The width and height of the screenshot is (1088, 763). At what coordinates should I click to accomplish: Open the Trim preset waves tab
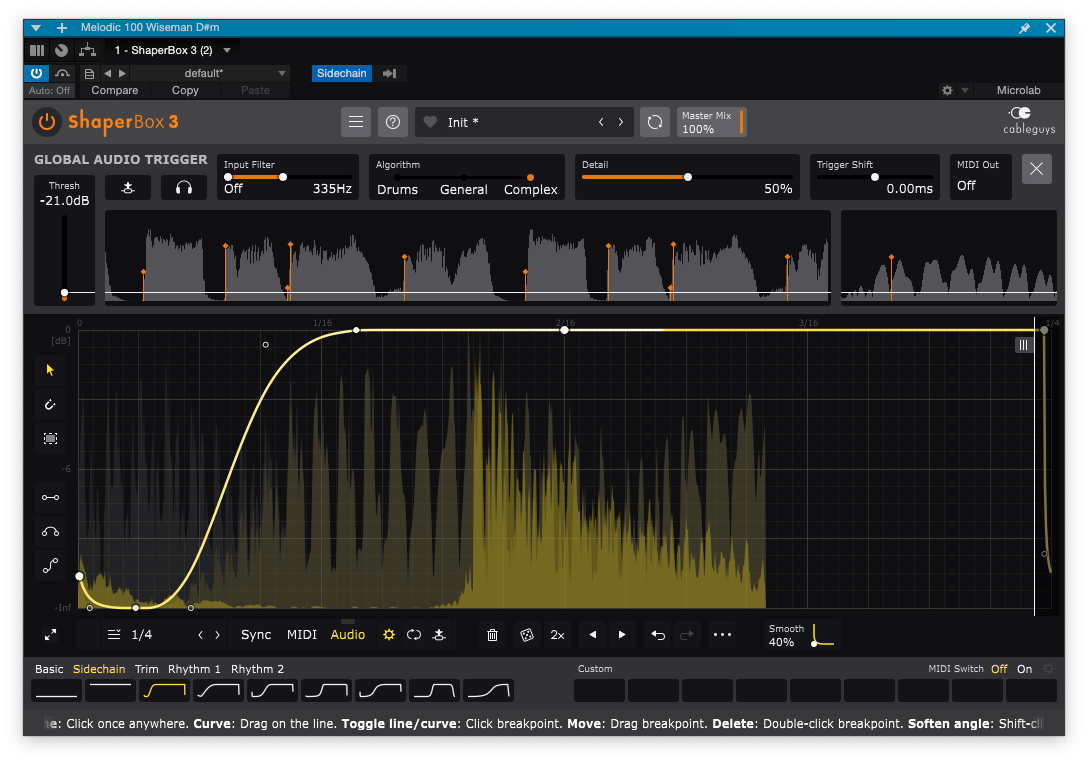pyautogui.click(x=146, y=669)
